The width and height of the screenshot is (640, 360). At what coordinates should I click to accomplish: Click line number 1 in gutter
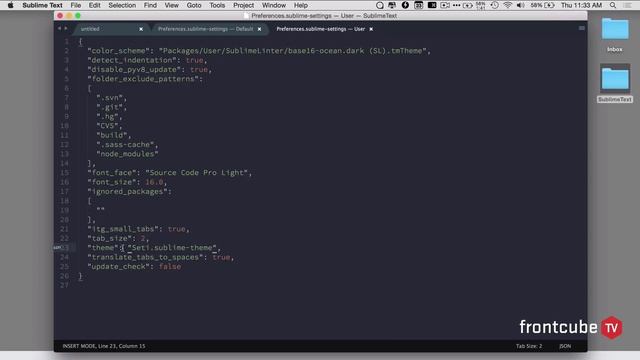(67, 41)
